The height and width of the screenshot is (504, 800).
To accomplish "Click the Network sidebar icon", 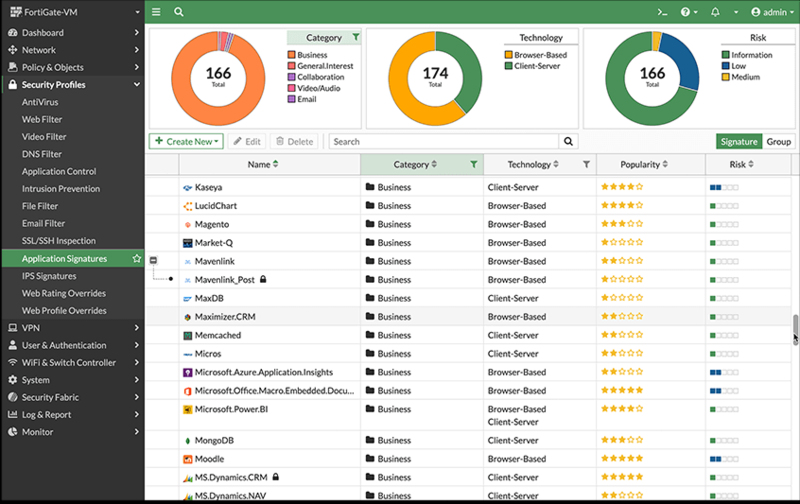I will (13, 50).
